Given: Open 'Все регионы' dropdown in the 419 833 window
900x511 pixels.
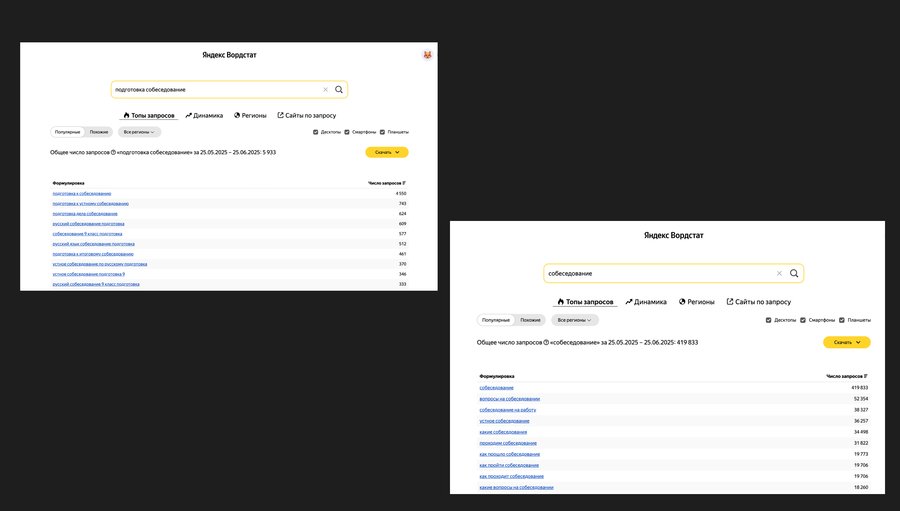Looking at the screenshot, I should click(575, 320).
